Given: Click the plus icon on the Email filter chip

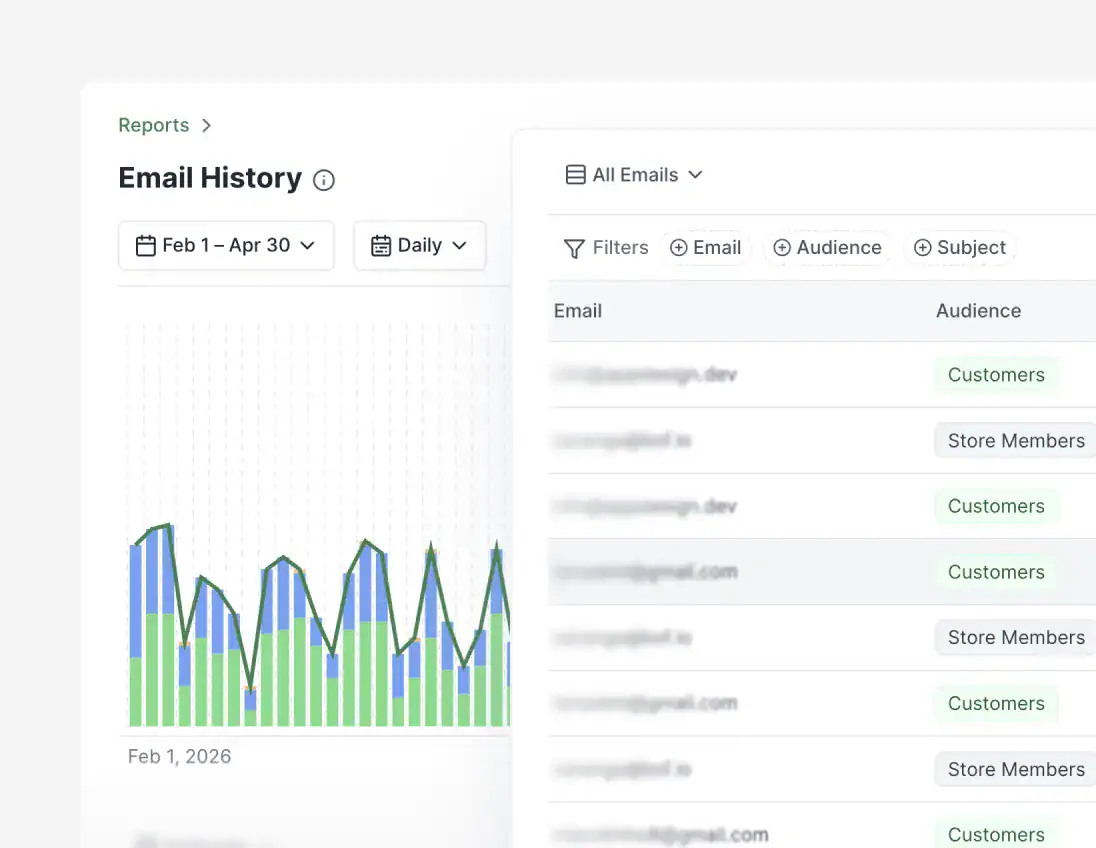Looking at the screenshot, I should [678, 247].
